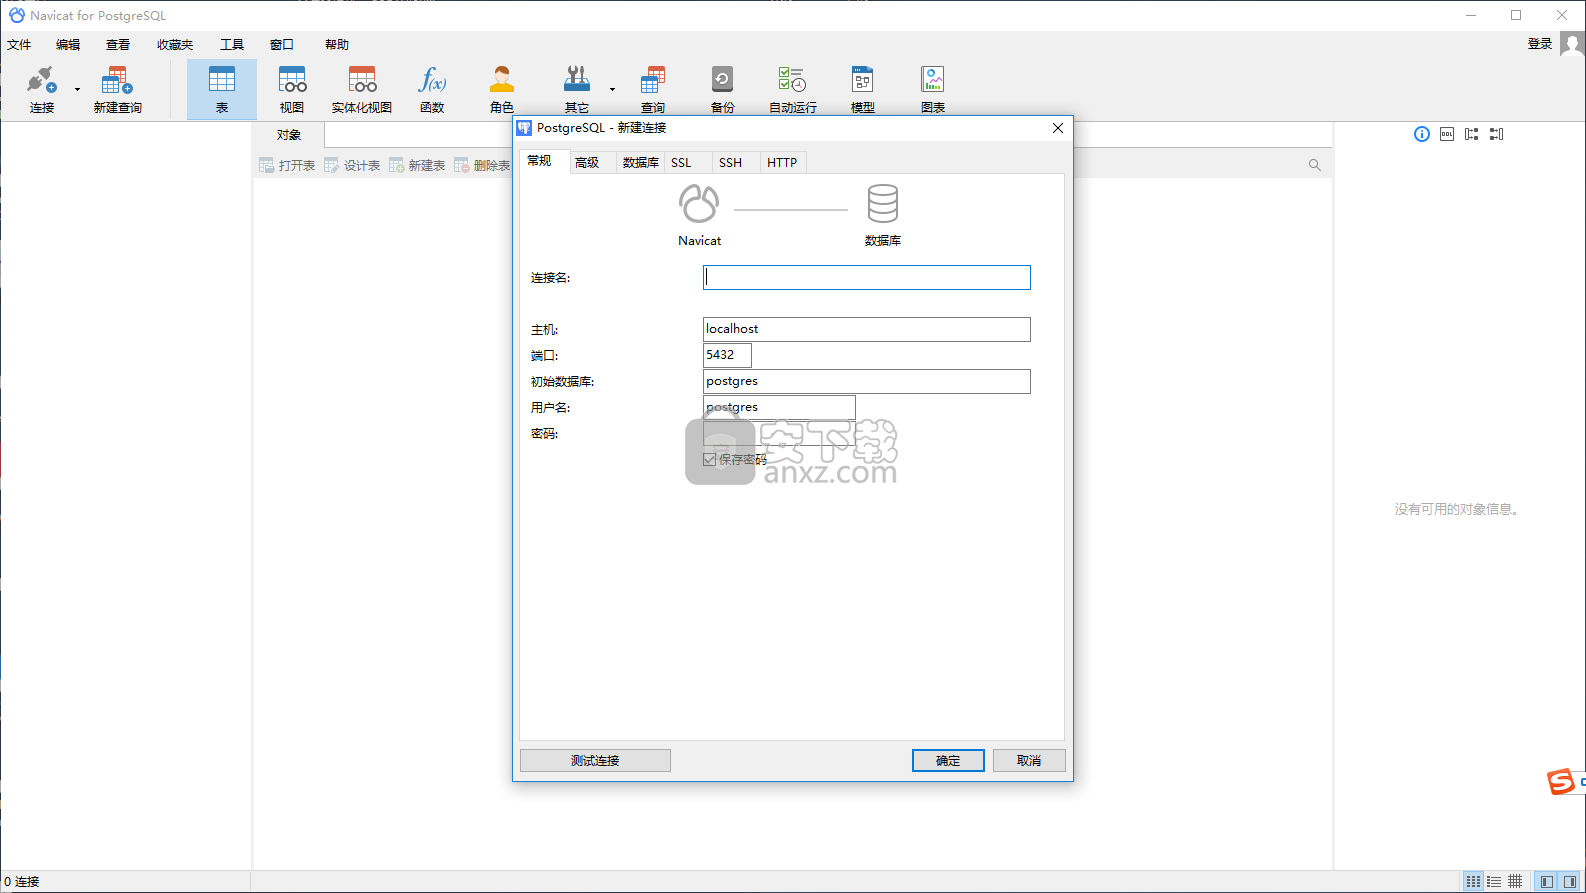The image size is (1586, 893).
Task: Open the 工具 menu
Action: click(232, 45)
